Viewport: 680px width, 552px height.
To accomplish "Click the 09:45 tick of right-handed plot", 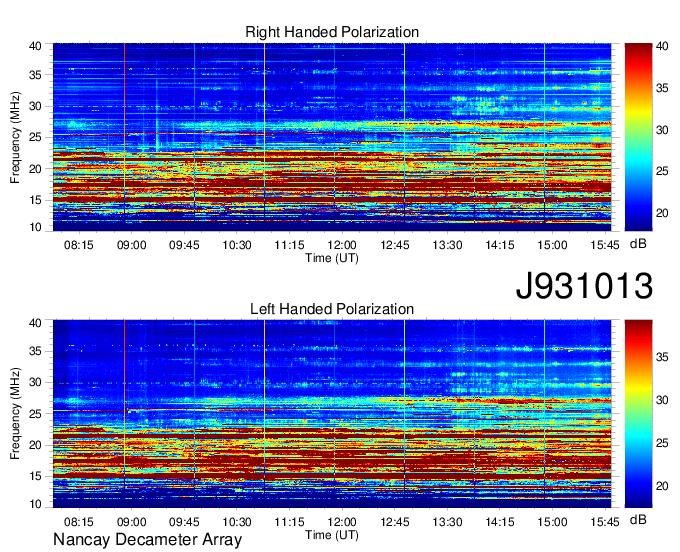I will point(184,245).
